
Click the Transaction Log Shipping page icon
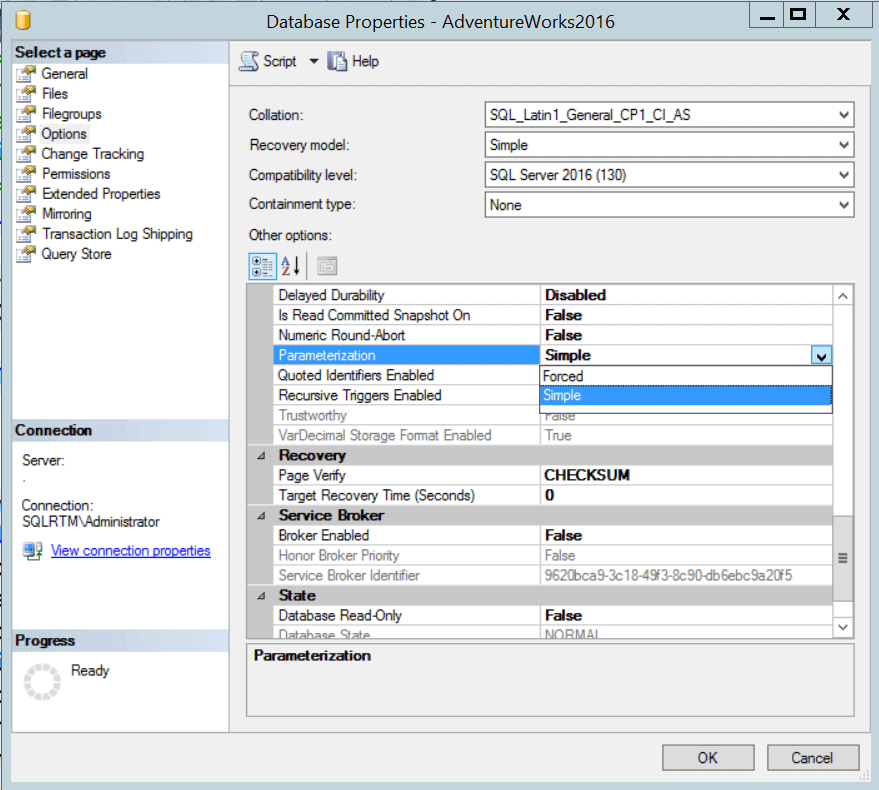tap(26, 234)
